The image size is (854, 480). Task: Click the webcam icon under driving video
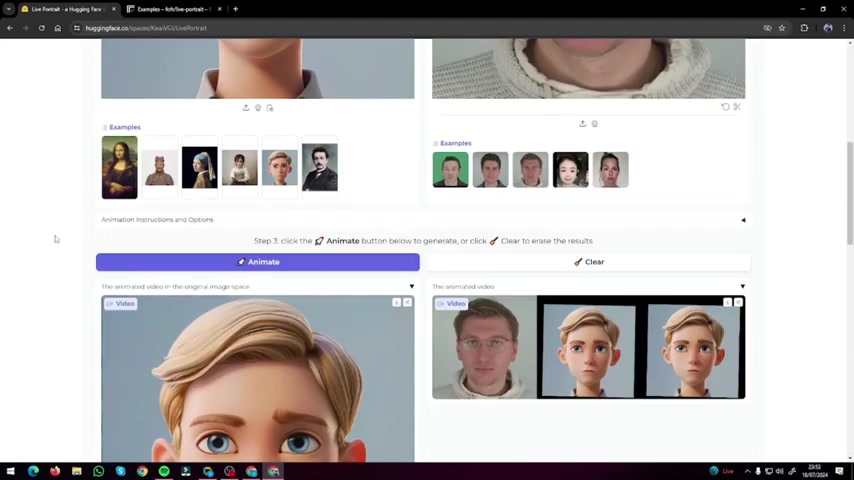point(595,124)
